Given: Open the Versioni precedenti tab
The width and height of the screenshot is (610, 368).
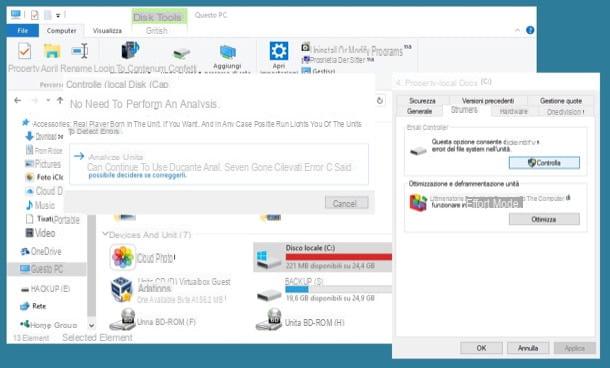Looking at the screenshot, I should pos(488,101).
